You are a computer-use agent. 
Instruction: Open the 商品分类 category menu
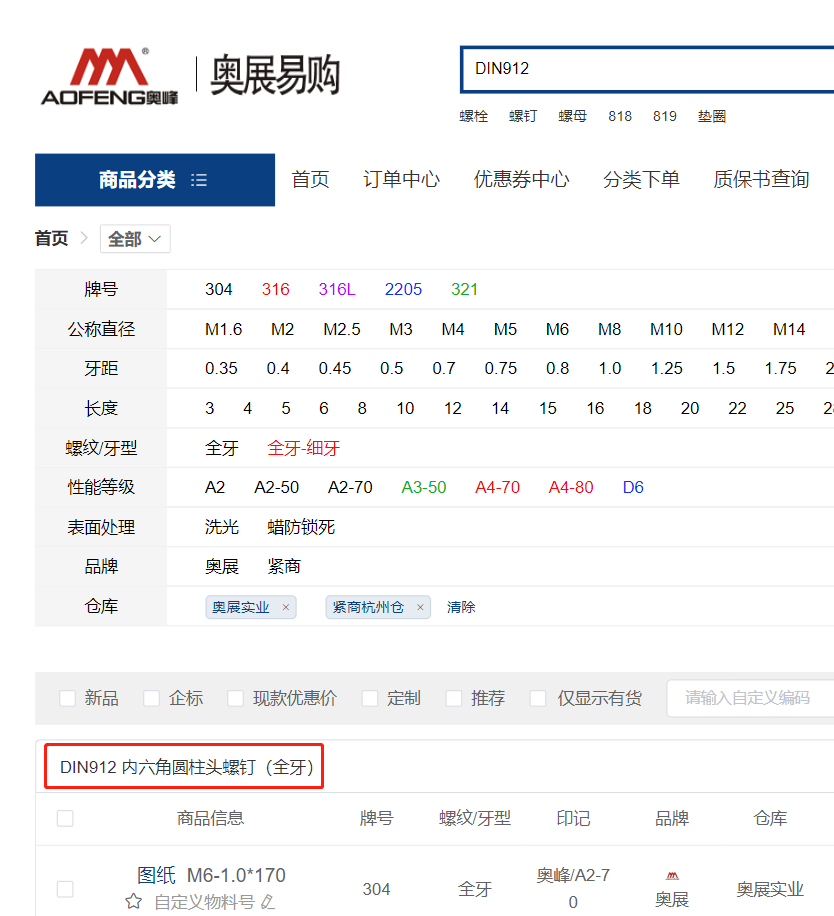[155, 180]
